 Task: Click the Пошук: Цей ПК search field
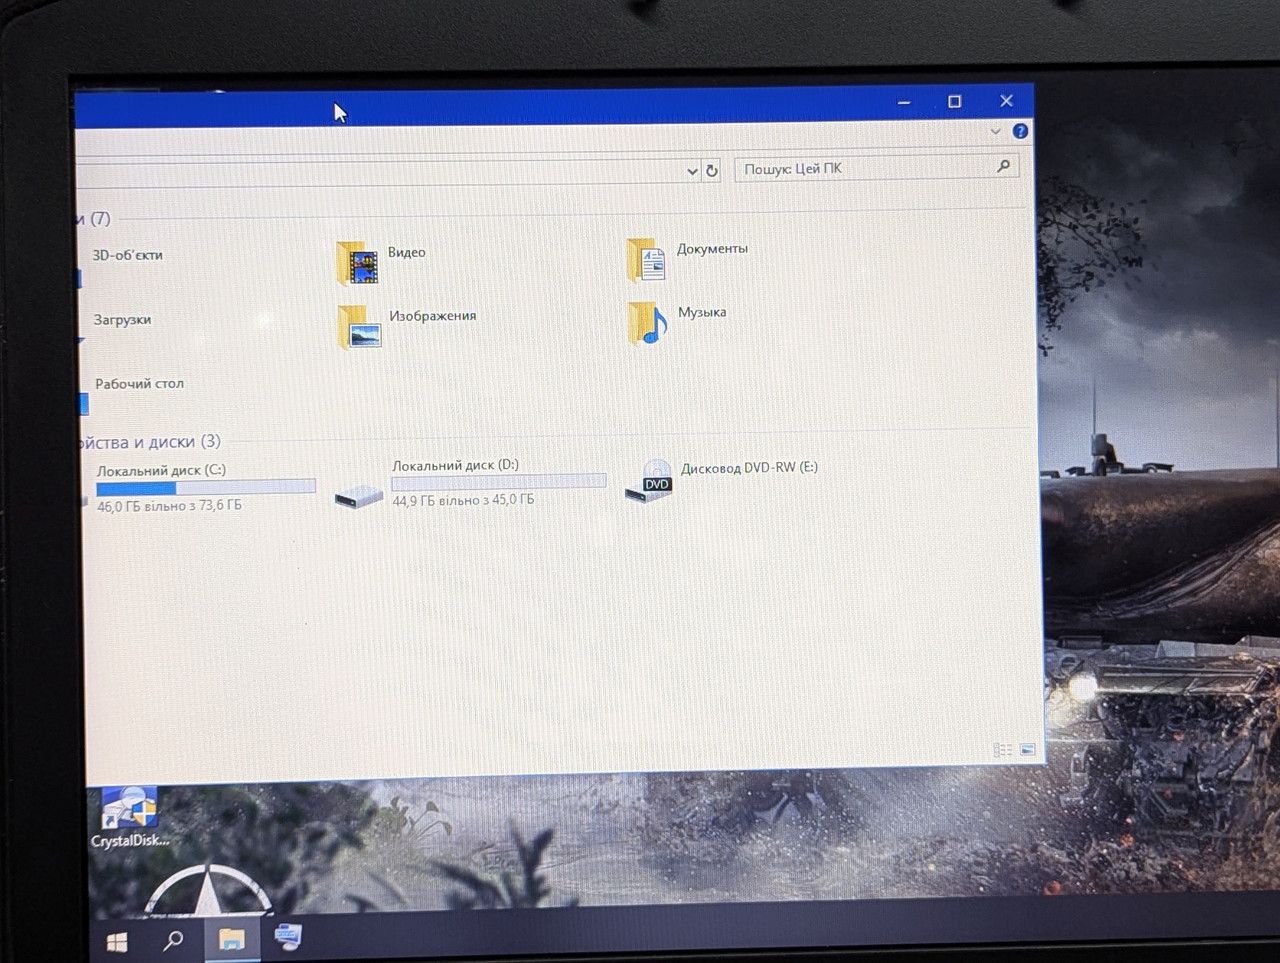pyautogui.click(x=876, y=168)
